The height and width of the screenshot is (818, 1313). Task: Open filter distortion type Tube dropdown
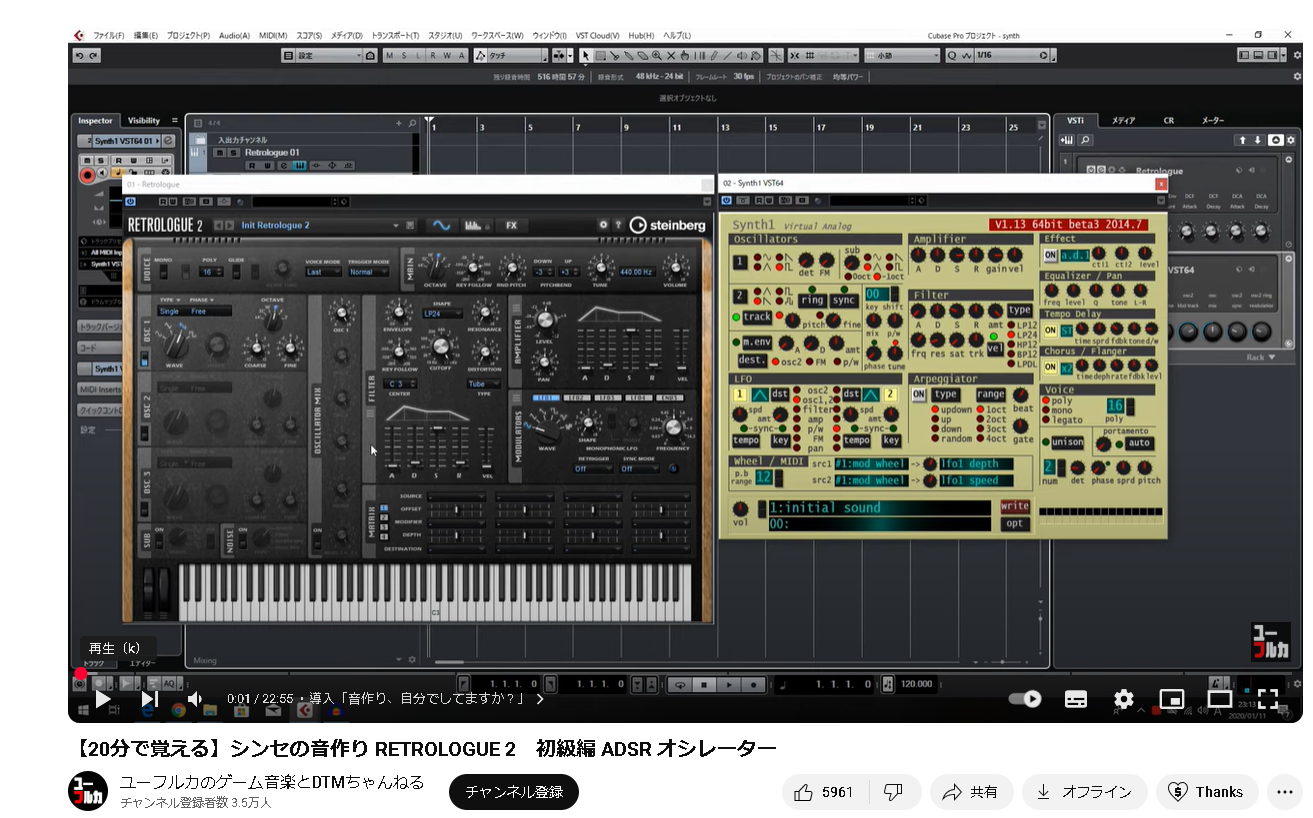point(484,384)
